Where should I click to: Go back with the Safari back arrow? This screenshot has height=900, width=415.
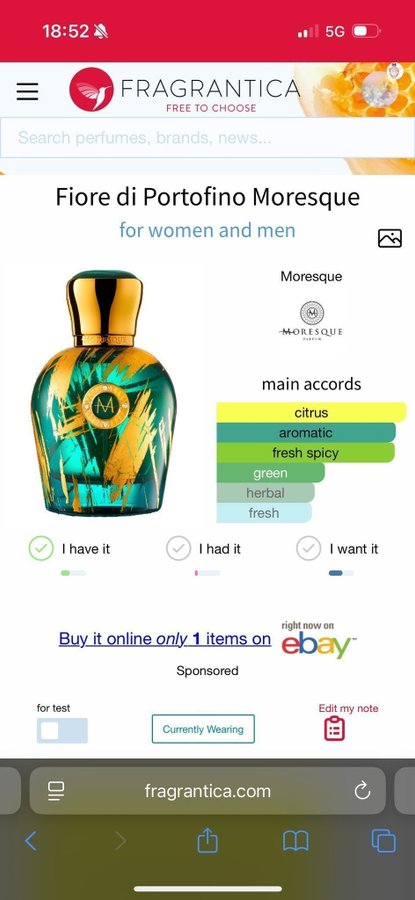pyautogui.click(x=30, y=841)
